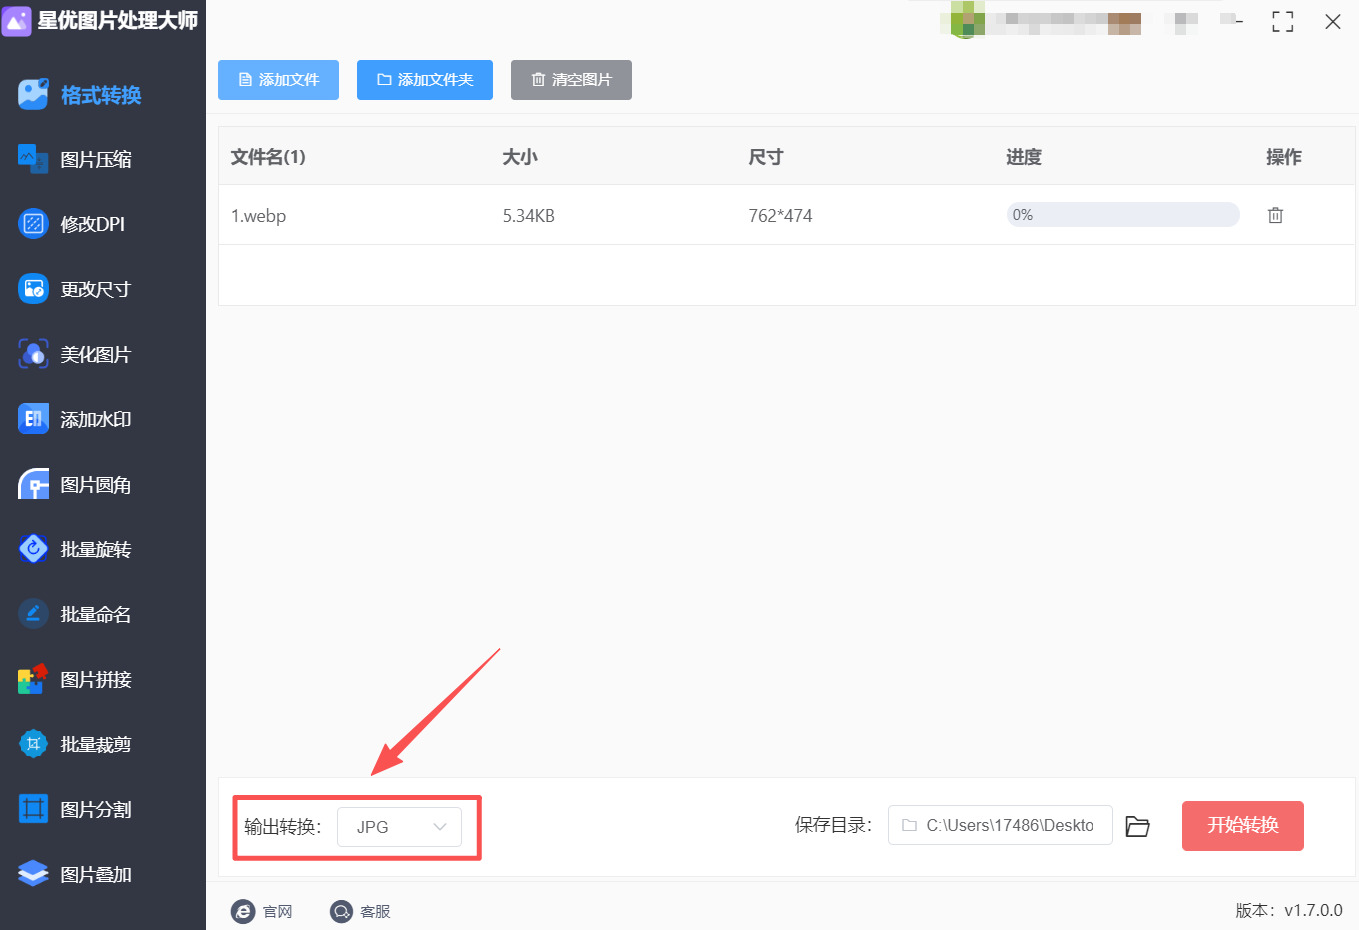Click the 图片圆角 sidebar icon
Screen dimensions: 1359x930
[x=33, y=484]
